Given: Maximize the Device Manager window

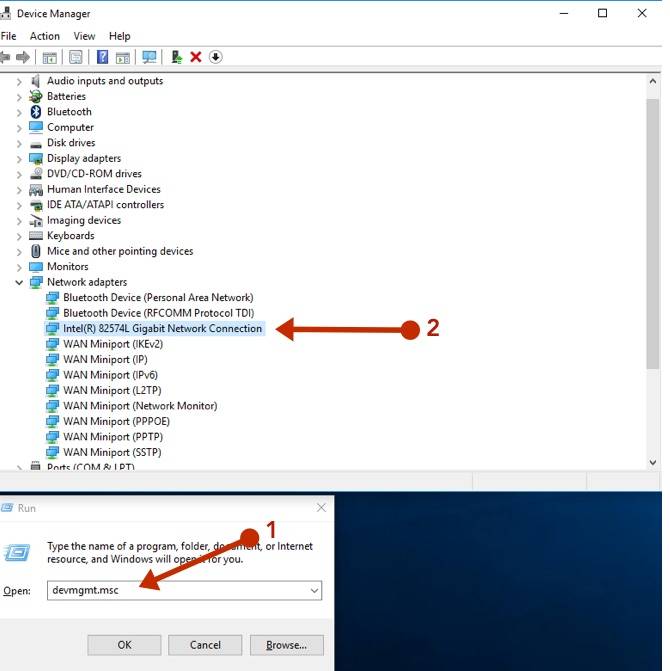Looking at the screenshot, I should 602,13.
